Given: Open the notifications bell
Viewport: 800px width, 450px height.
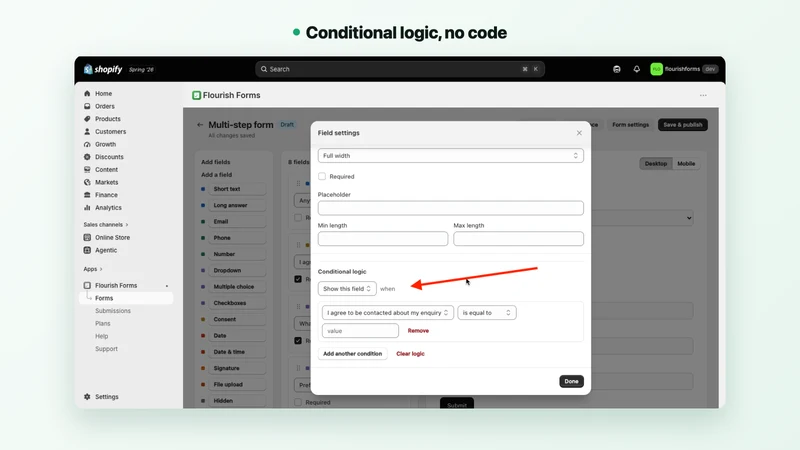Looking at the screenshot, I should pos(637,69).
